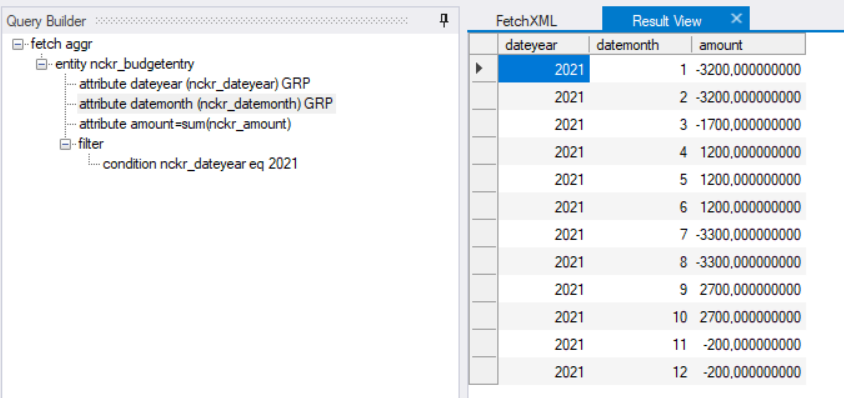Click dateyear cell in month 10 row
The image size is (844, 398).
click(x=544, y=317)
